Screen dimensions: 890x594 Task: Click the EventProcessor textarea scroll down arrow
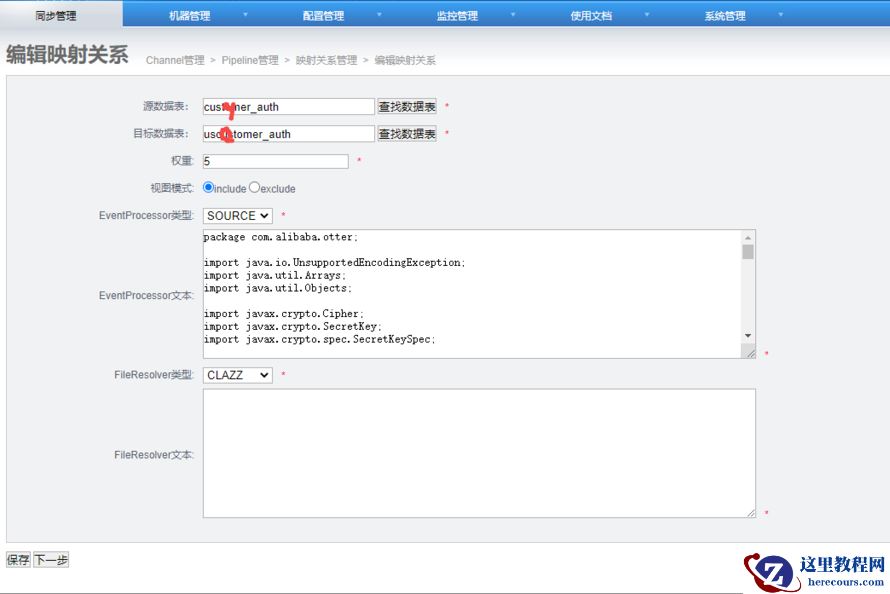pos(748,336)
